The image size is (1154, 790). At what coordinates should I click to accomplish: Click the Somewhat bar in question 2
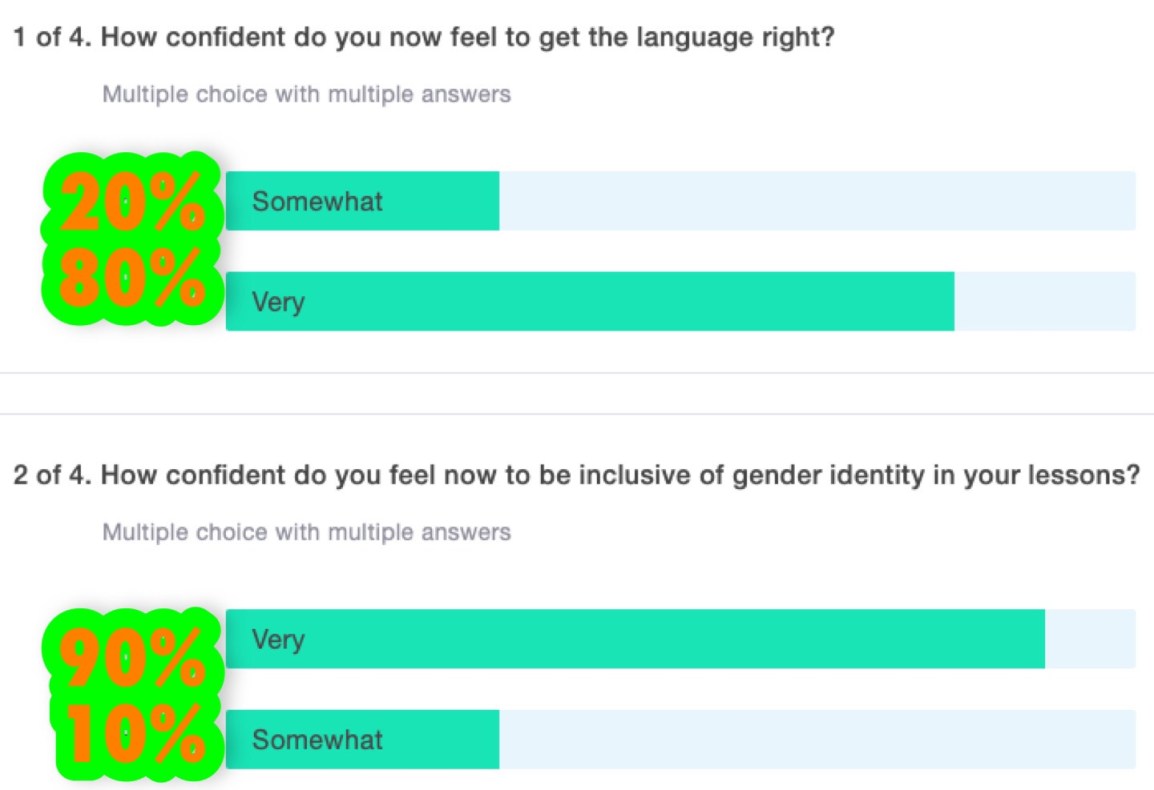[681, 739]
